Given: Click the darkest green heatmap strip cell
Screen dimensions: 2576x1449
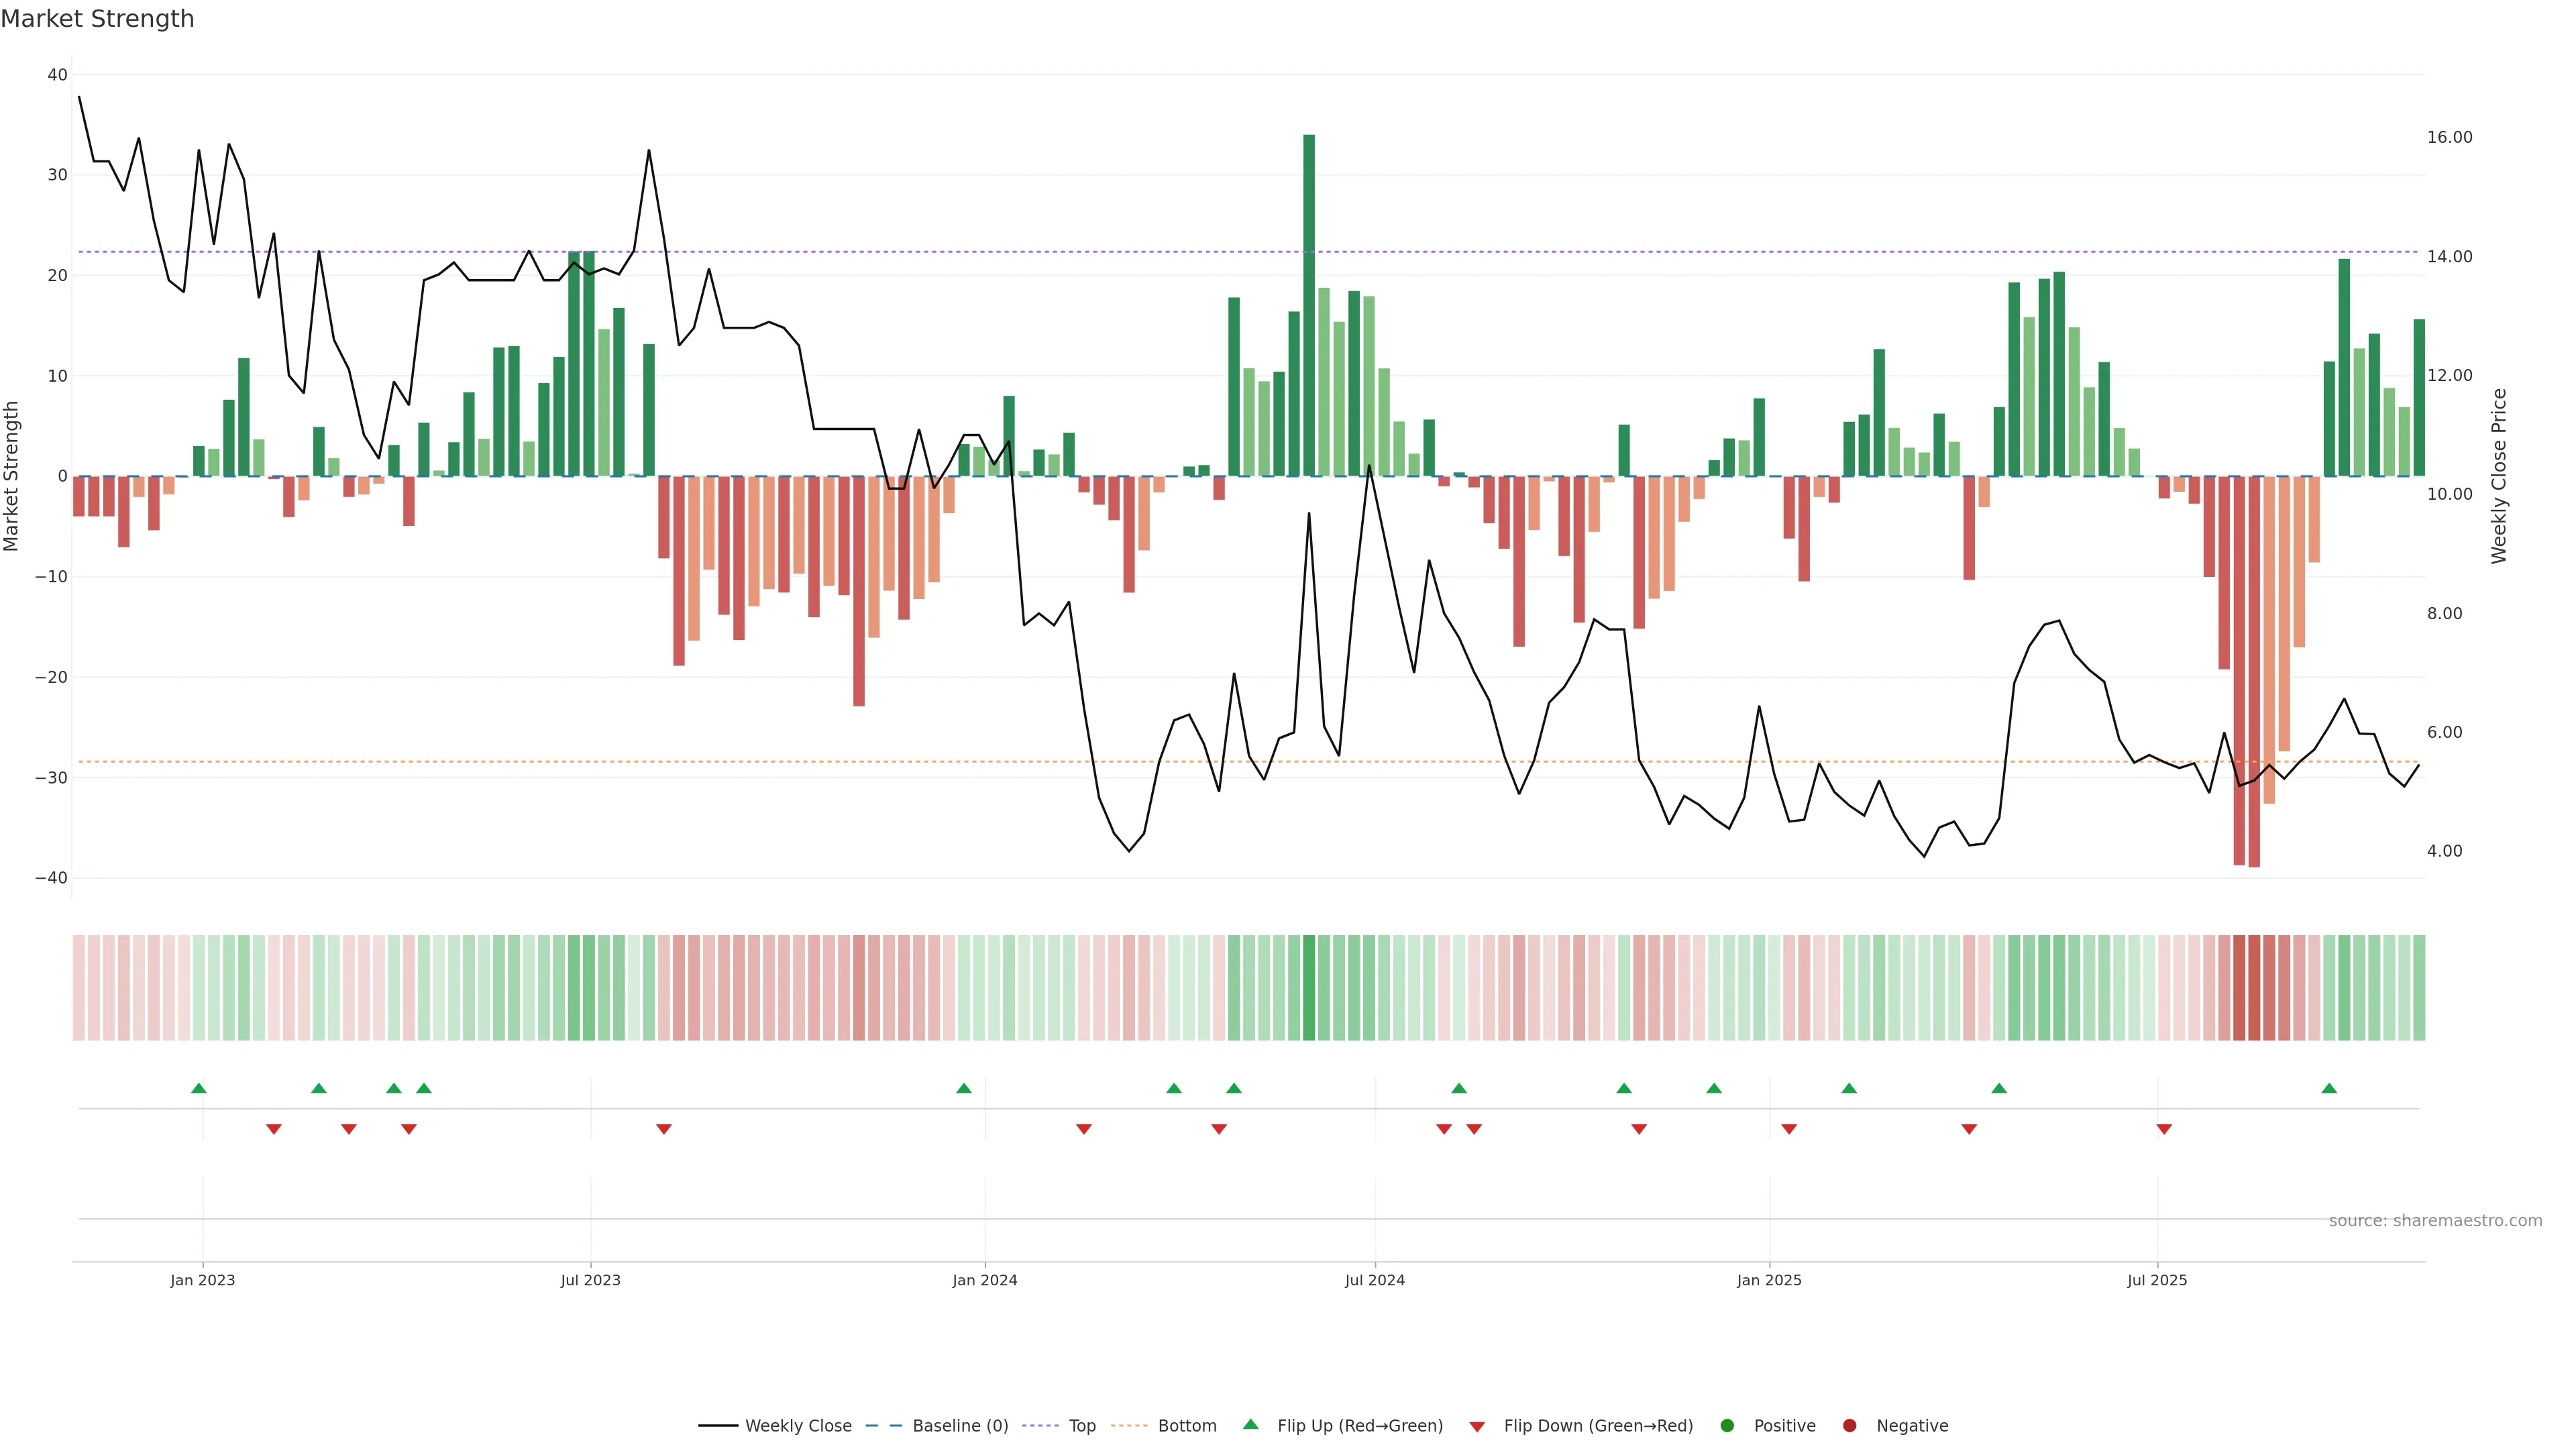Looking at the screenshot, I should click(1309, 987).
